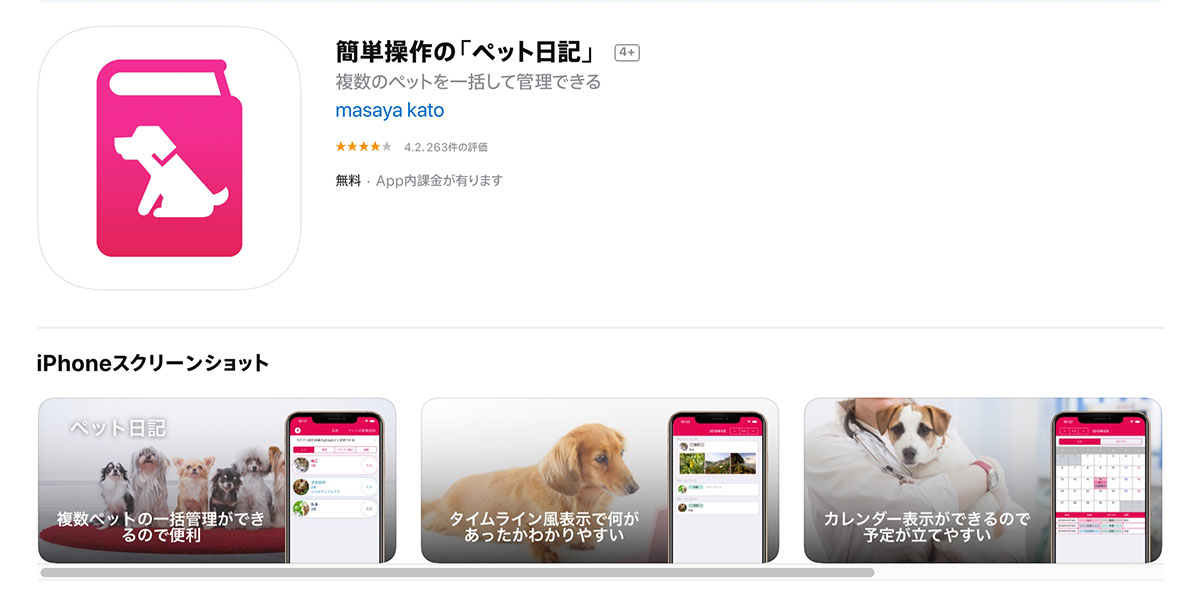This screenshot has width=1200, height=600.
Task: Click the phone mockup showing the timeline photos
Action: pyautogui.click(x=717, y=487)
